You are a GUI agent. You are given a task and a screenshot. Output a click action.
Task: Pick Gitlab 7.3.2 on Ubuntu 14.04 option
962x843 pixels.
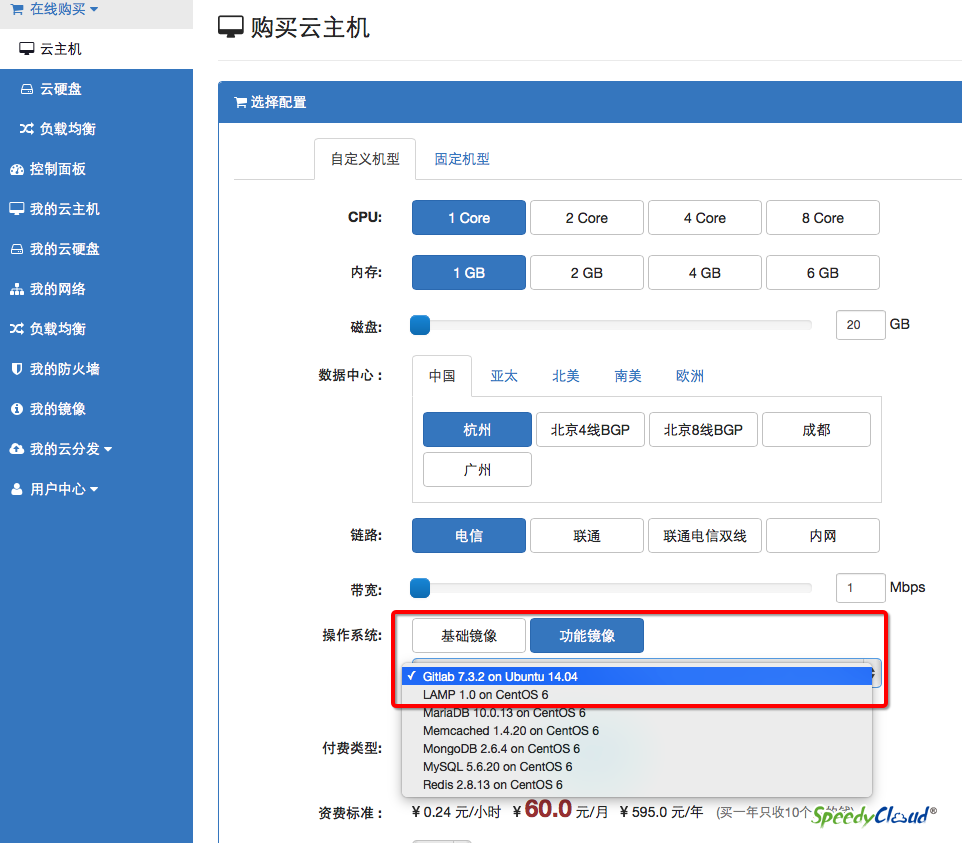coord(637,676)
